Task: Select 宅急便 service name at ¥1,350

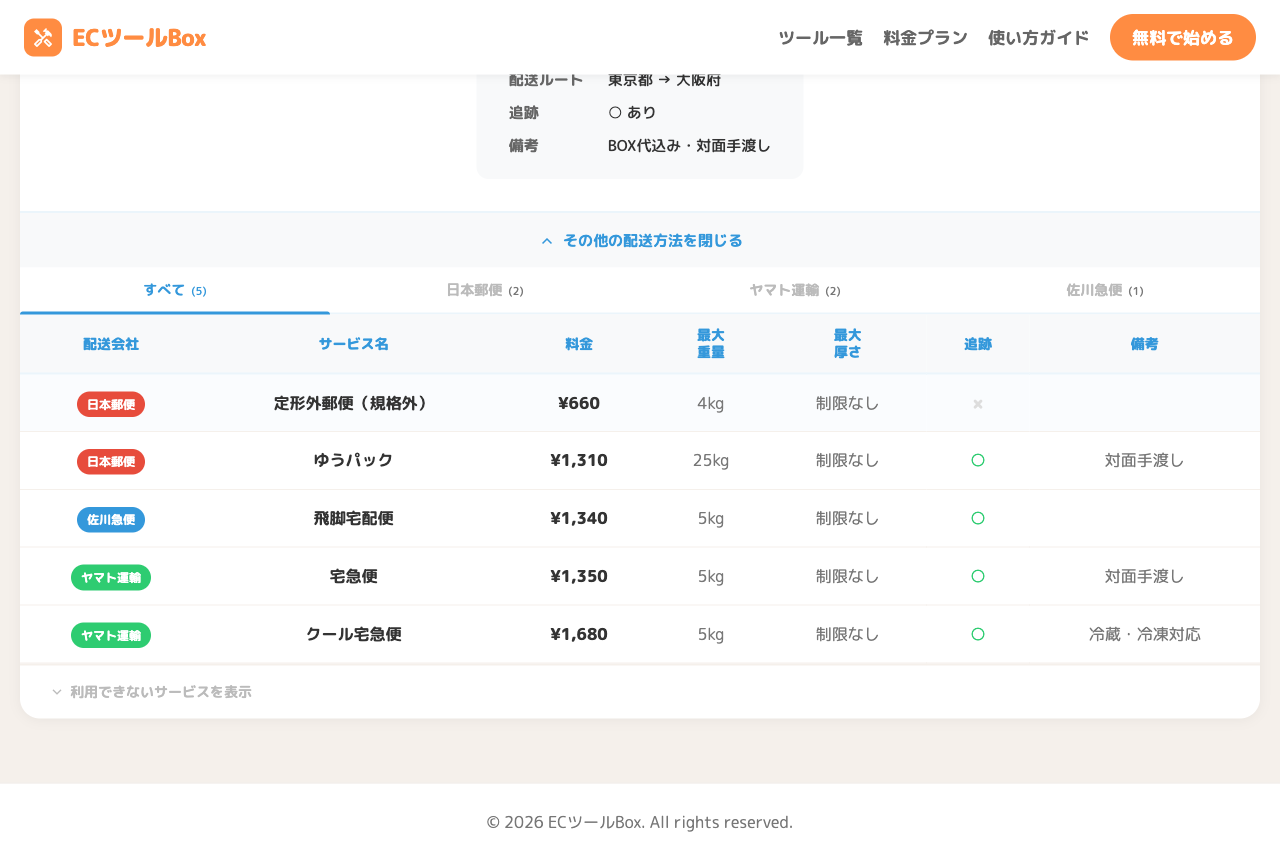Action: pyautogui.click(x=354, y=576)
